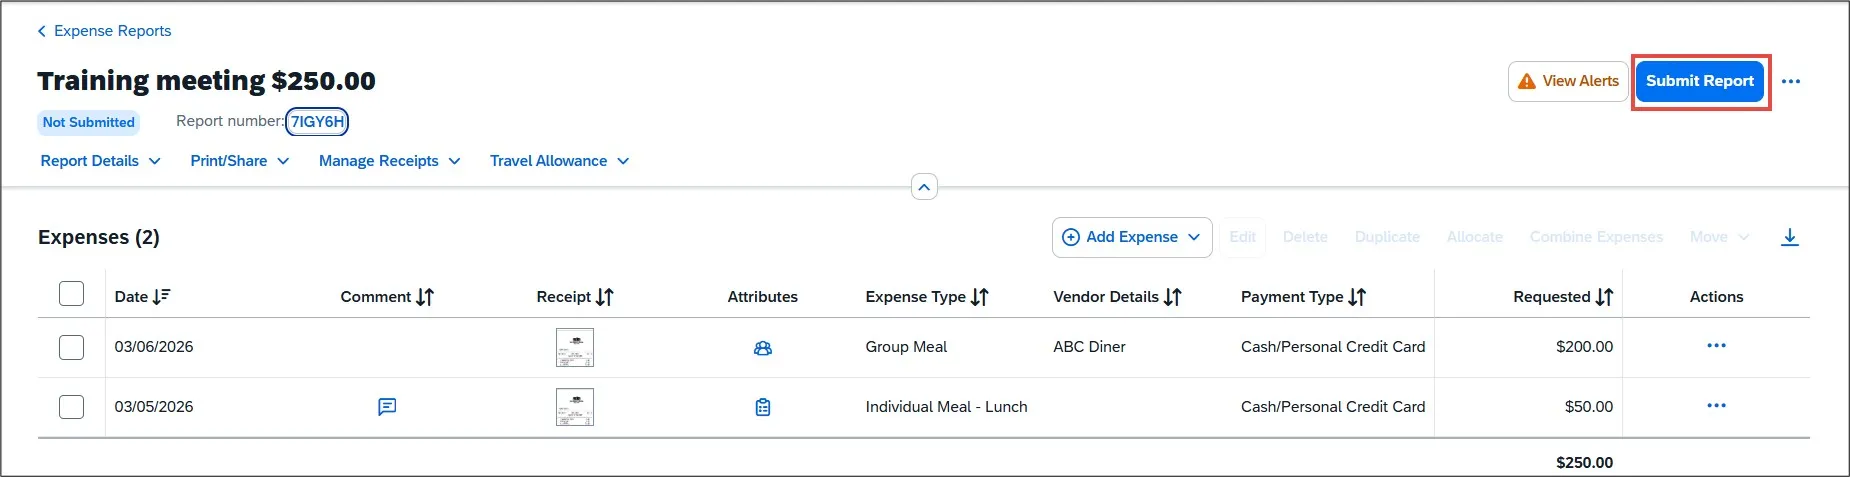This screenshot has width=1850, height=477.
Task: Check the 03/05/2026 expense row
Action: 71,407
